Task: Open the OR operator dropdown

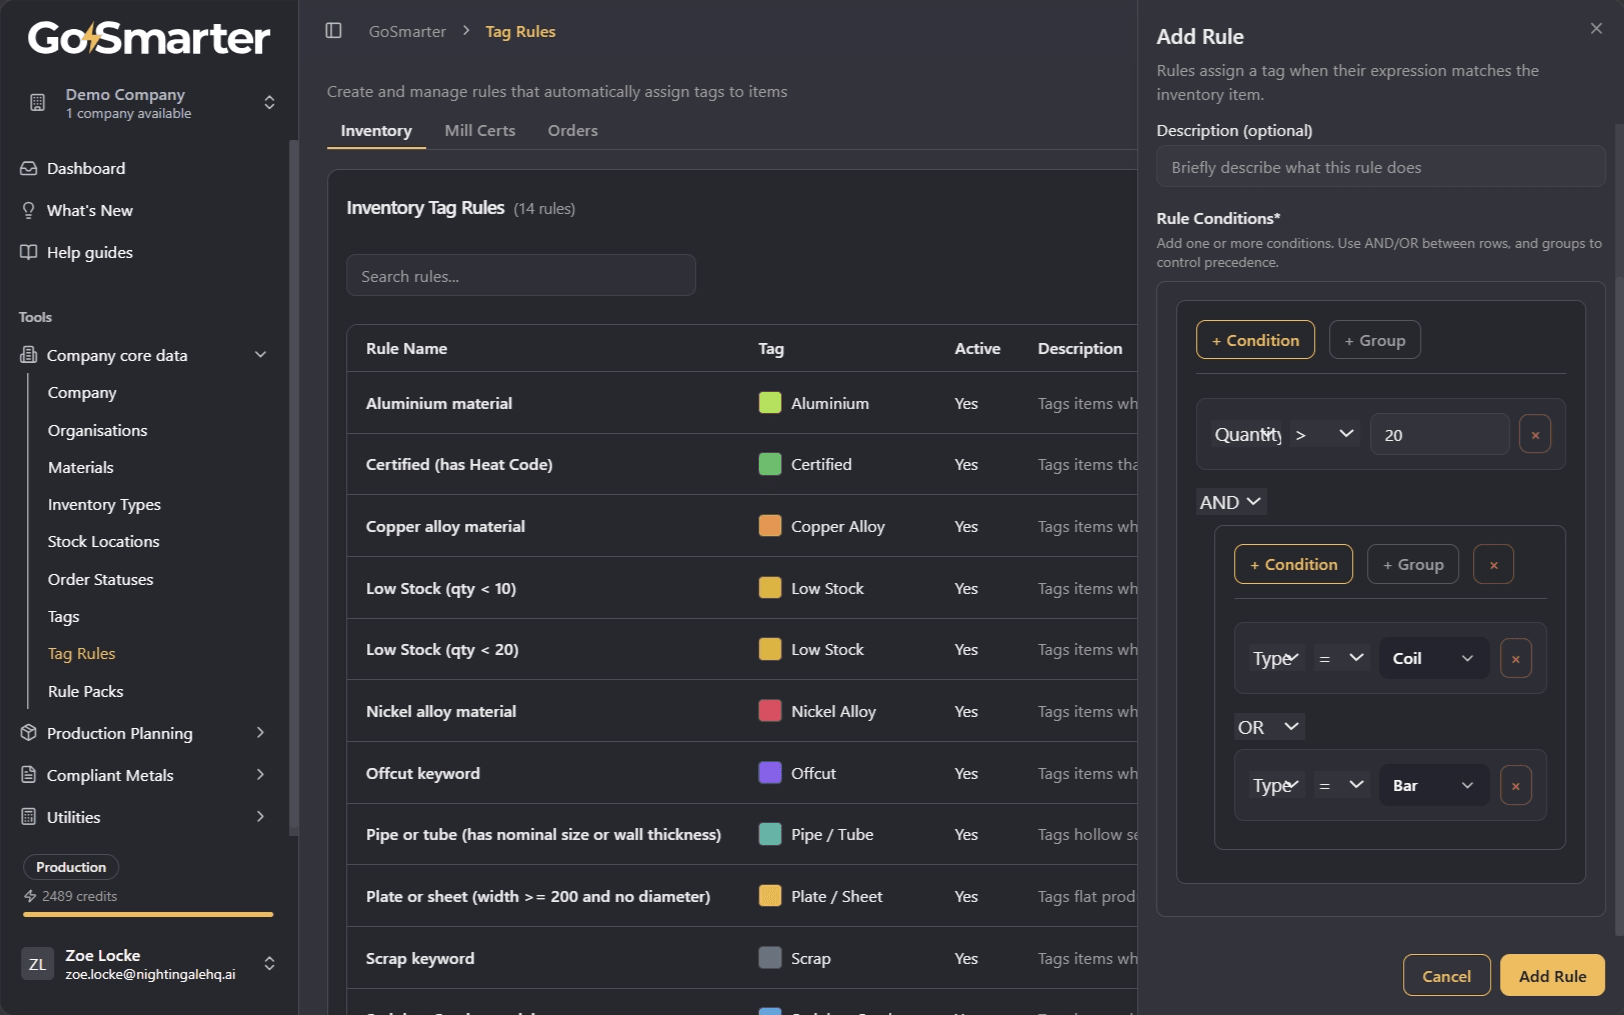Action: [1269, 727]
